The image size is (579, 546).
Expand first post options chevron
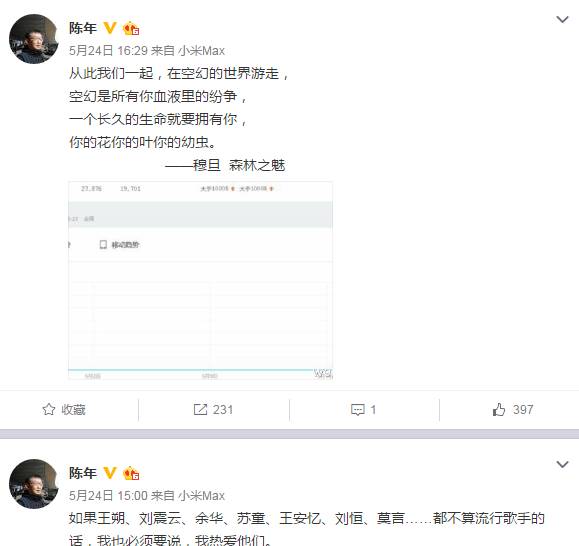(x=562, y=20)
